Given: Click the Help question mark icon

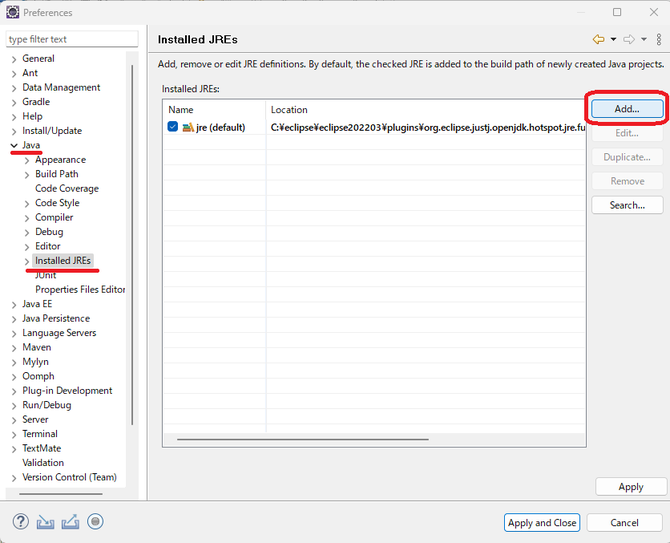Looking at the screenshot, I should pyautogui.click(x=21, y=522).
